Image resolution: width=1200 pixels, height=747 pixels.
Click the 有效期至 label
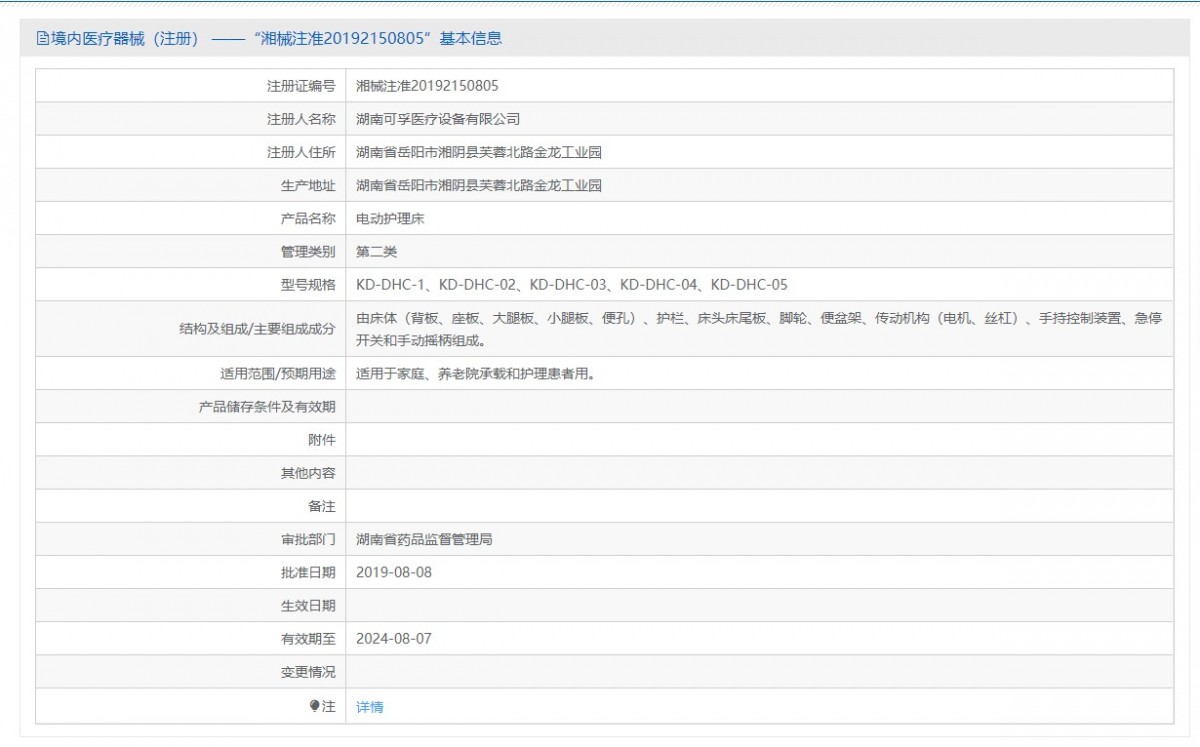(x=308, y=638)
